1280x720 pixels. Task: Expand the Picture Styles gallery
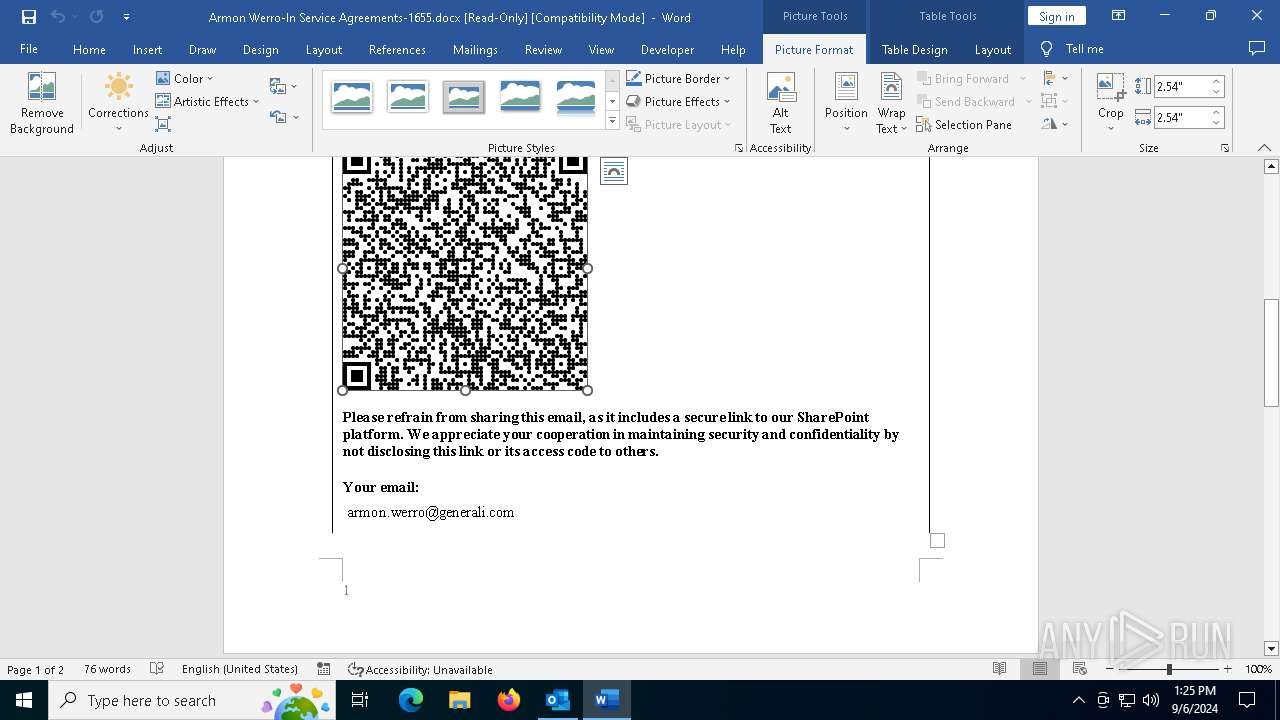(x=612, y=121)
